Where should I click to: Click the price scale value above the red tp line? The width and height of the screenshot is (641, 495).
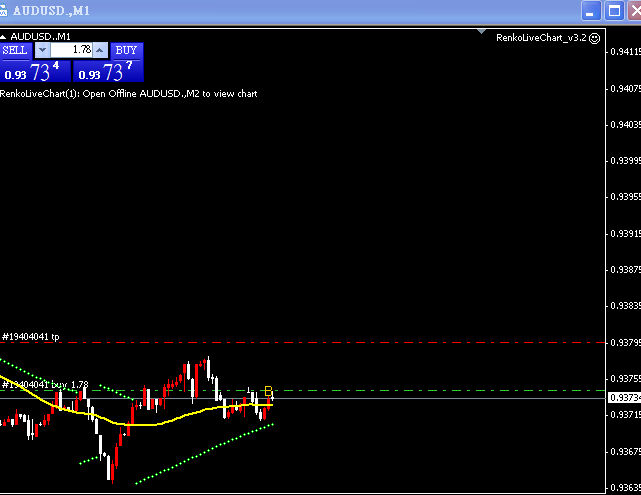pyautogui.click(x=625, y=306)
